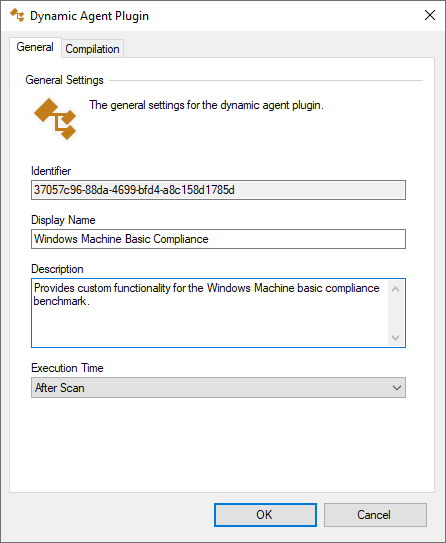Confirm changes with the OK button
This screenshot has height=543, width=446.
click(265, 515)
